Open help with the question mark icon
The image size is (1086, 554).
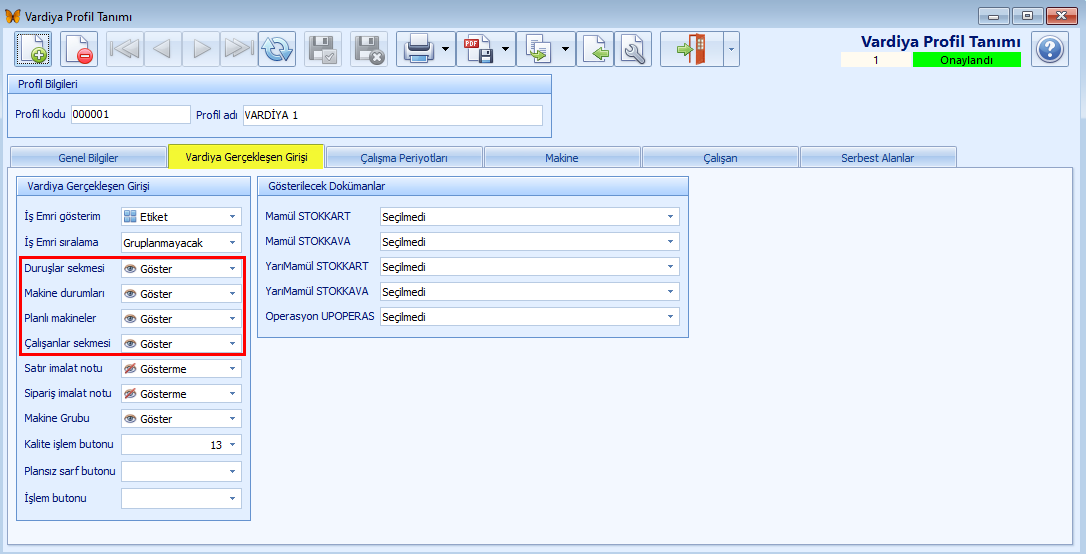pyautogui.click(x=1050, y=49)
